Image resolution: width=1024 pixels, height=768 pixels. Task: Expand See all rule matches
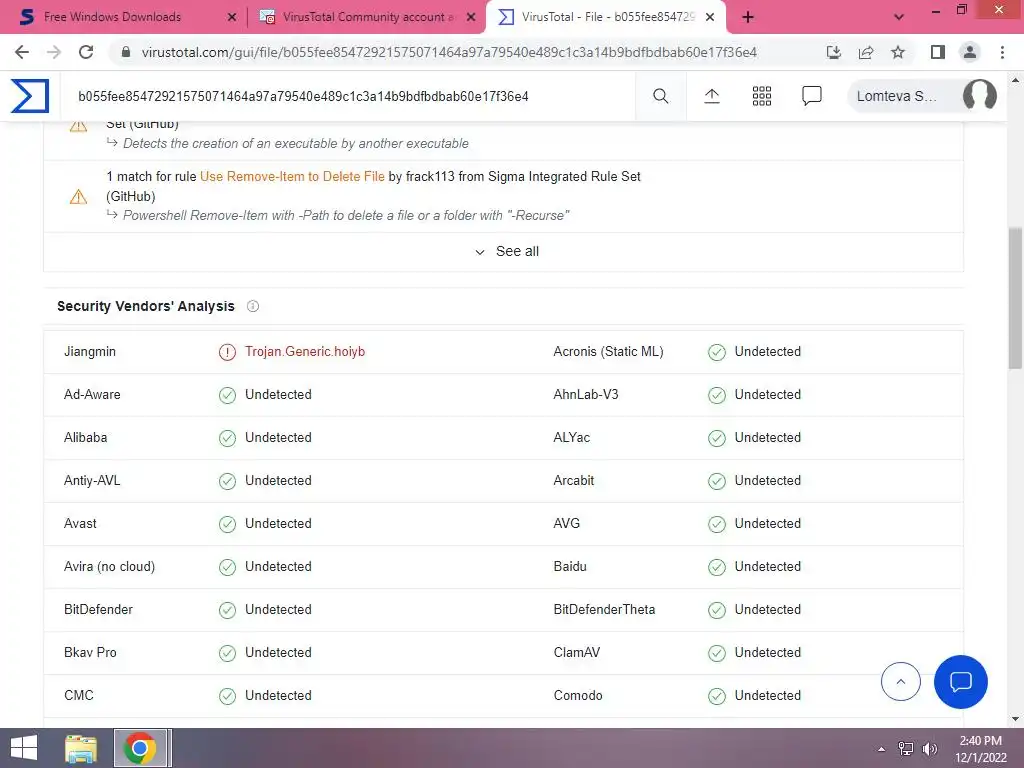507,251
